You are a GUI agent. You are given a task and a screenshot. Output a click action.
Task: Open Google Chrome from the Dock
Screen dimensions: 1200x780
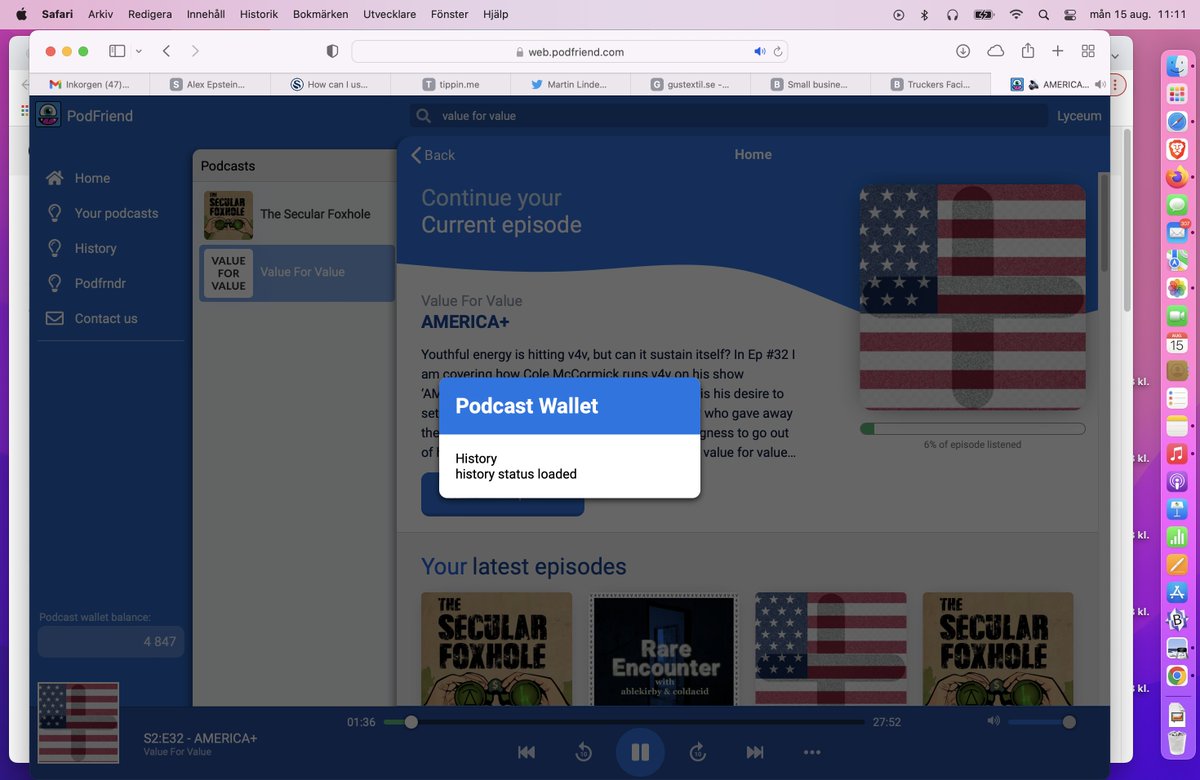coord(1176,675)
